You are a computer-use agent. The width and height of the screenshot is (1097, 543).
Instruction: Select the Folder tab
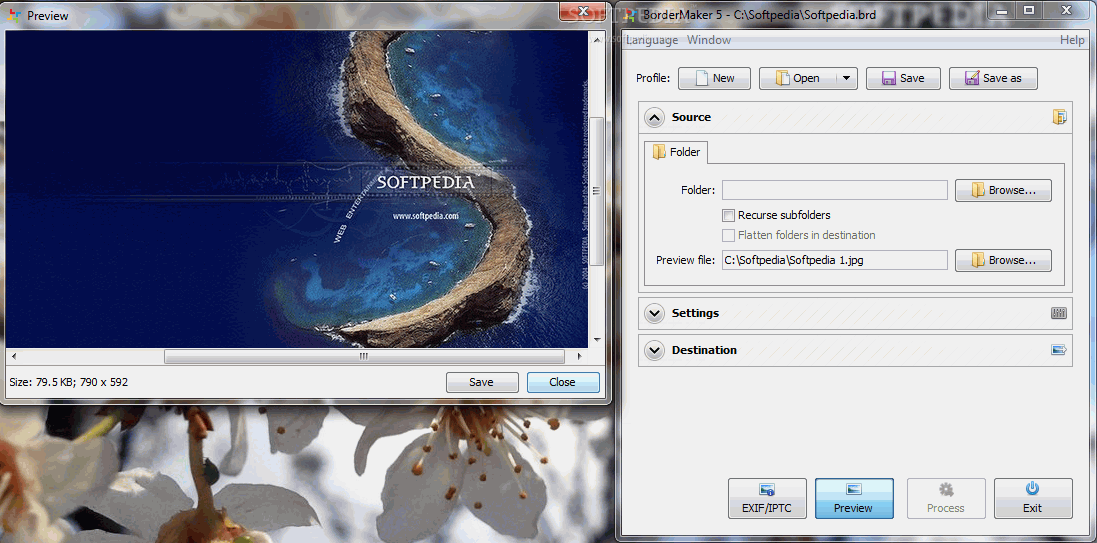point(676,152)
